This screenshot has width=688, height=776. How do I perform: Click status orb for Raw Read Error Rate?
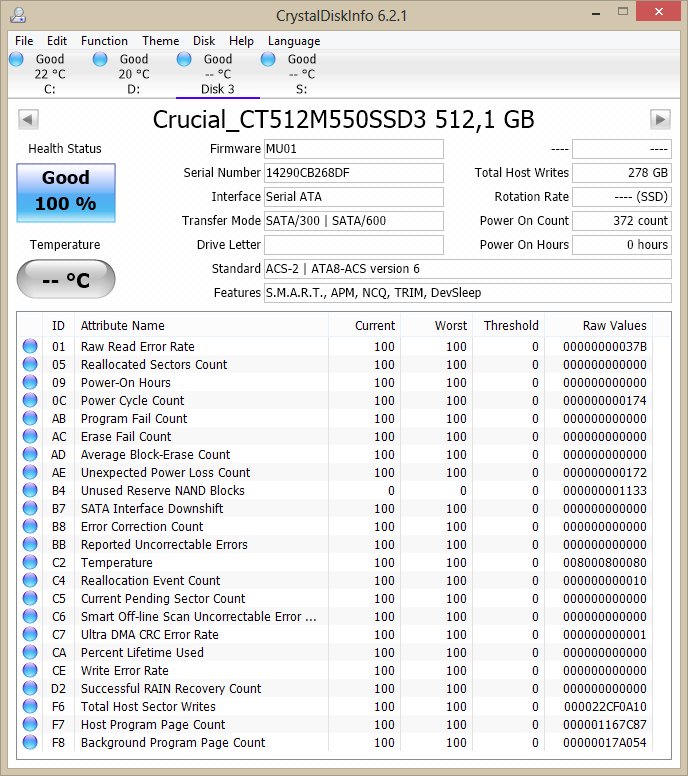click(30, 346)
